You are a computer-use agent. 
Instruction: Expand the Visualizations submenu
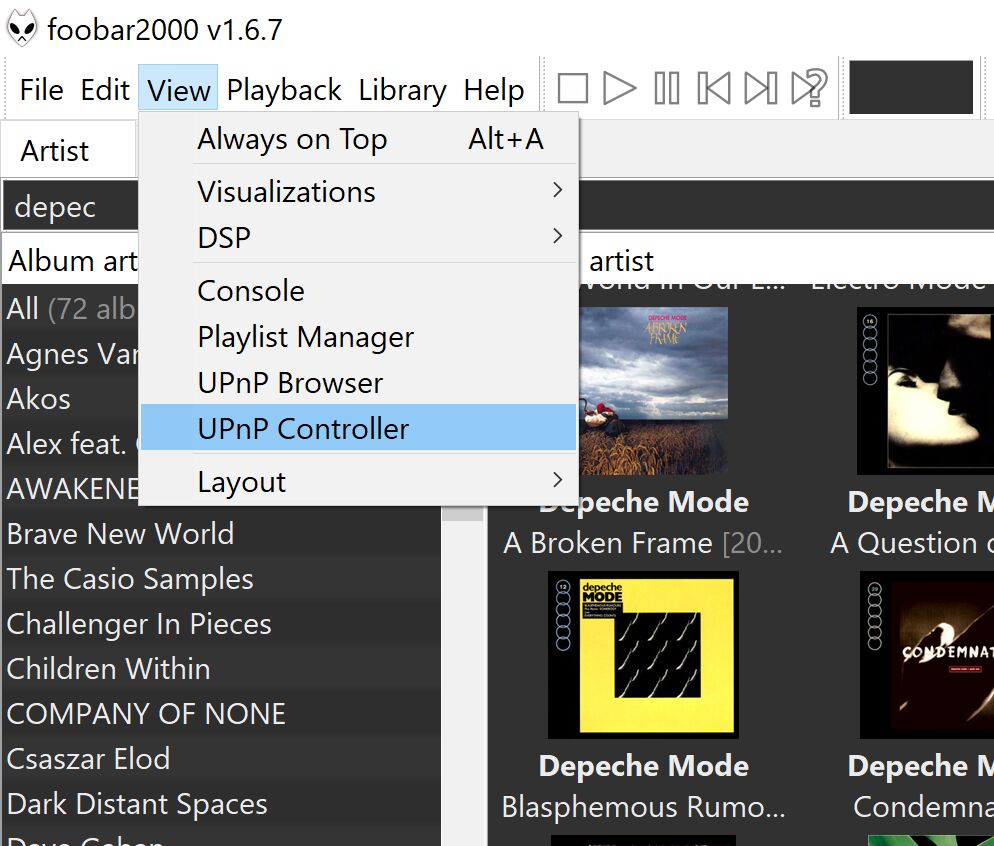point(358,191)
